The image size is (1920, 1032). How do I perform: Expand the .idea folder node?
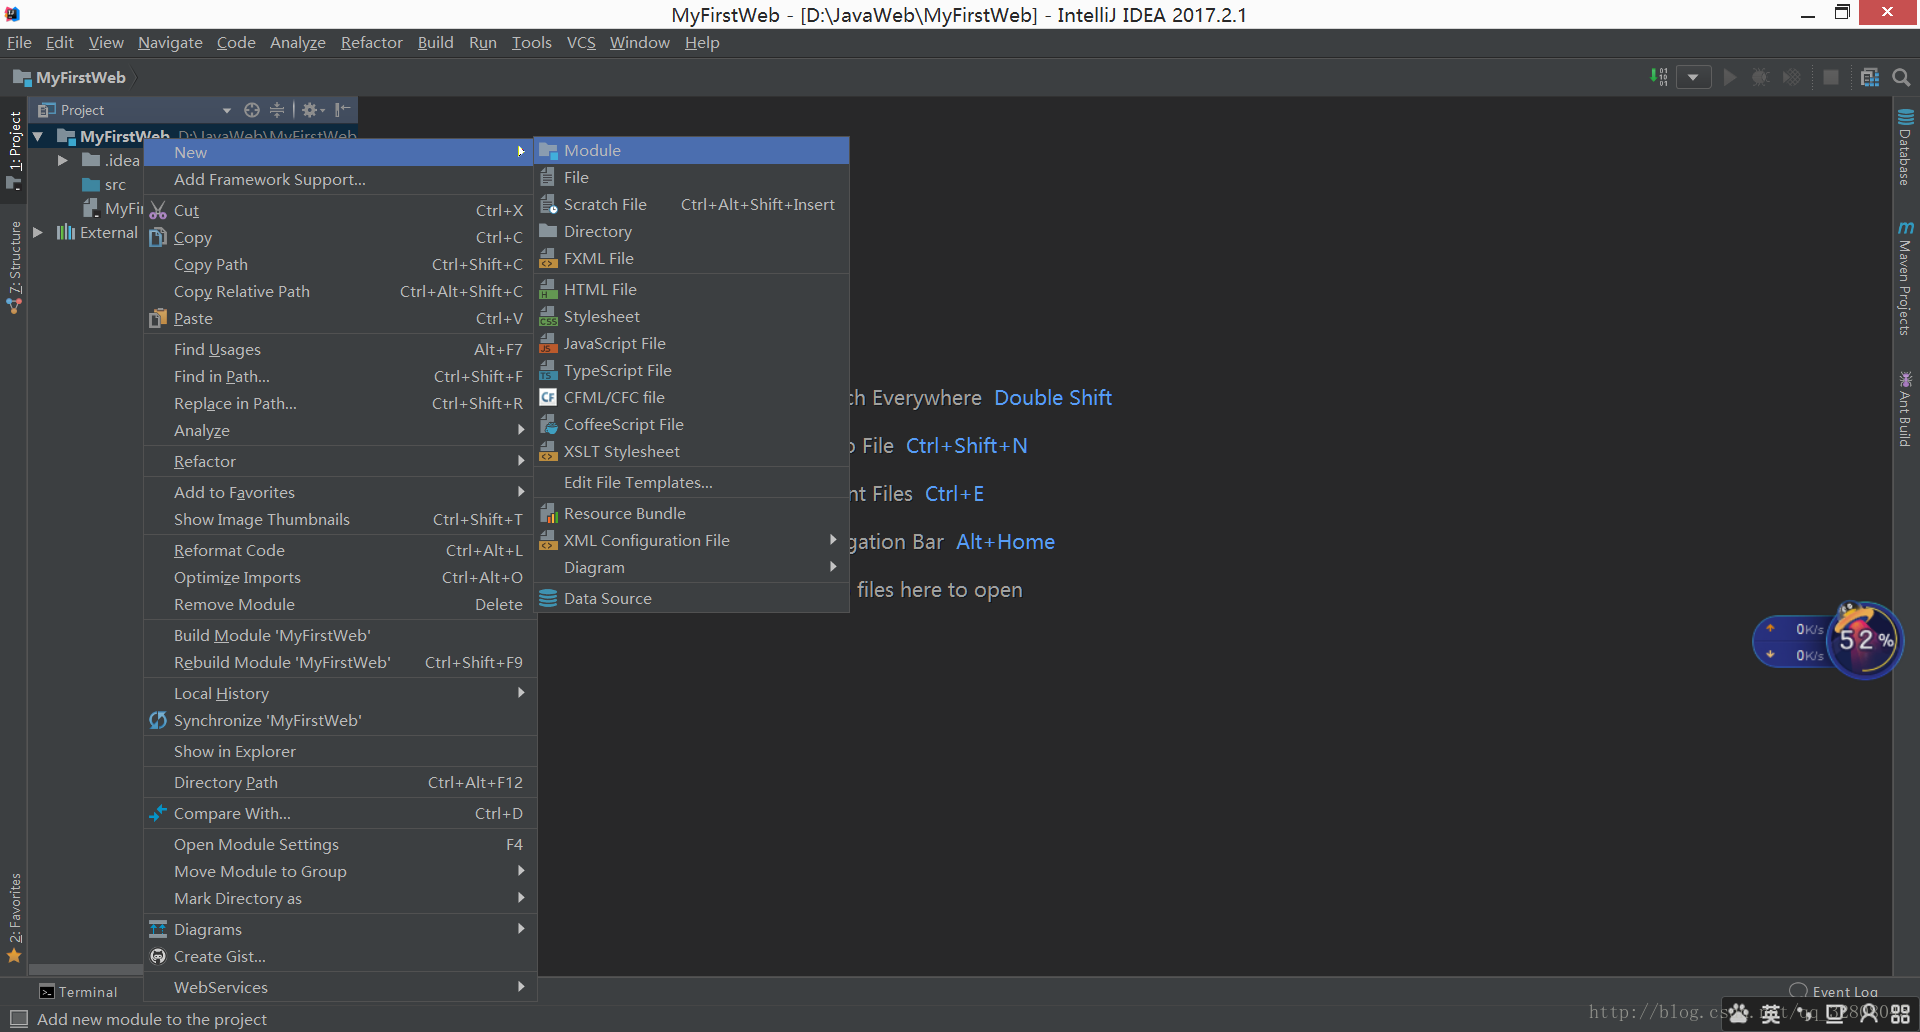click(62, 160)
